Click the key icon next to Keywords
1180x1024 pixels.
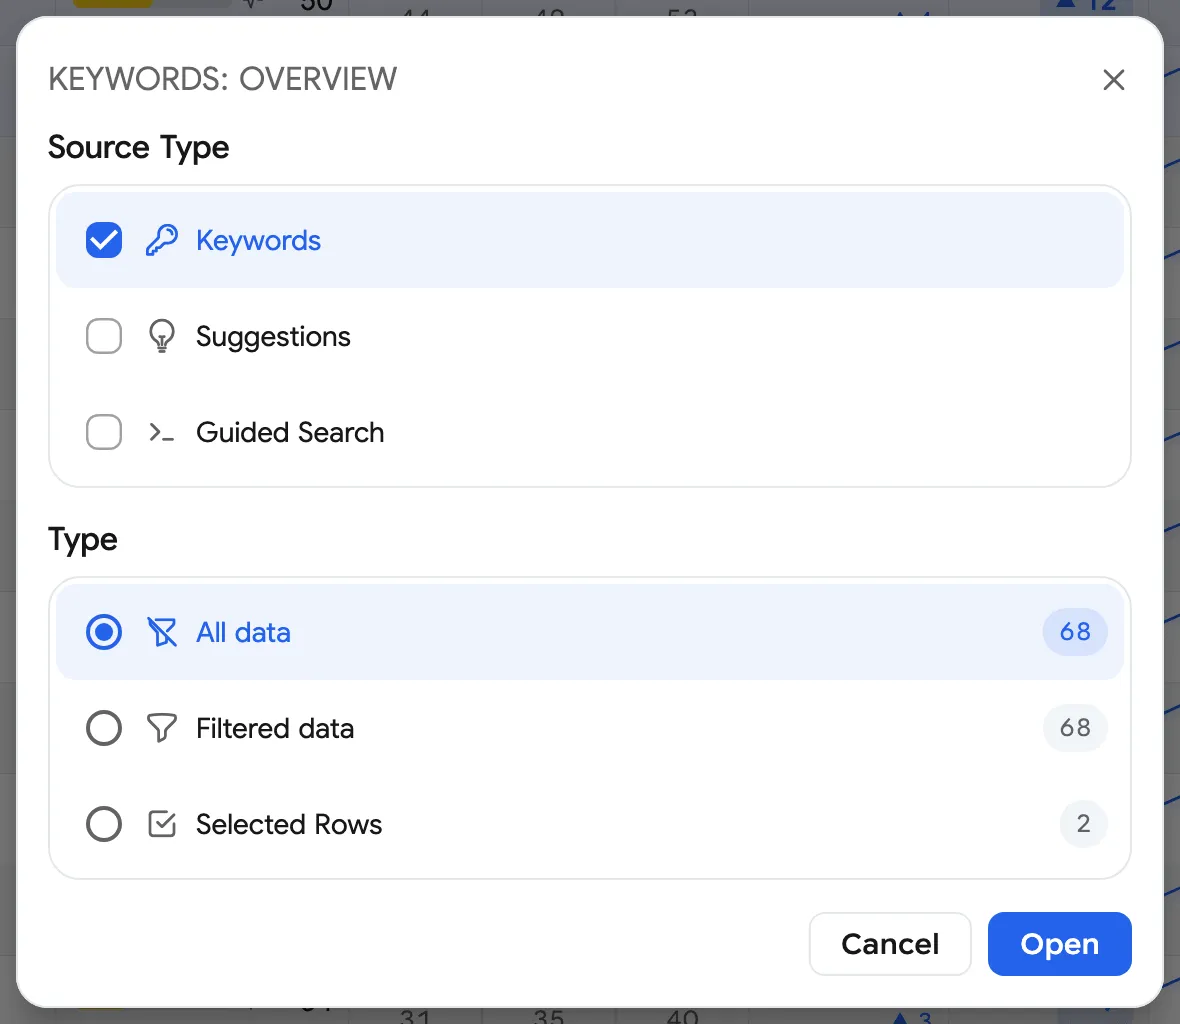162,240
